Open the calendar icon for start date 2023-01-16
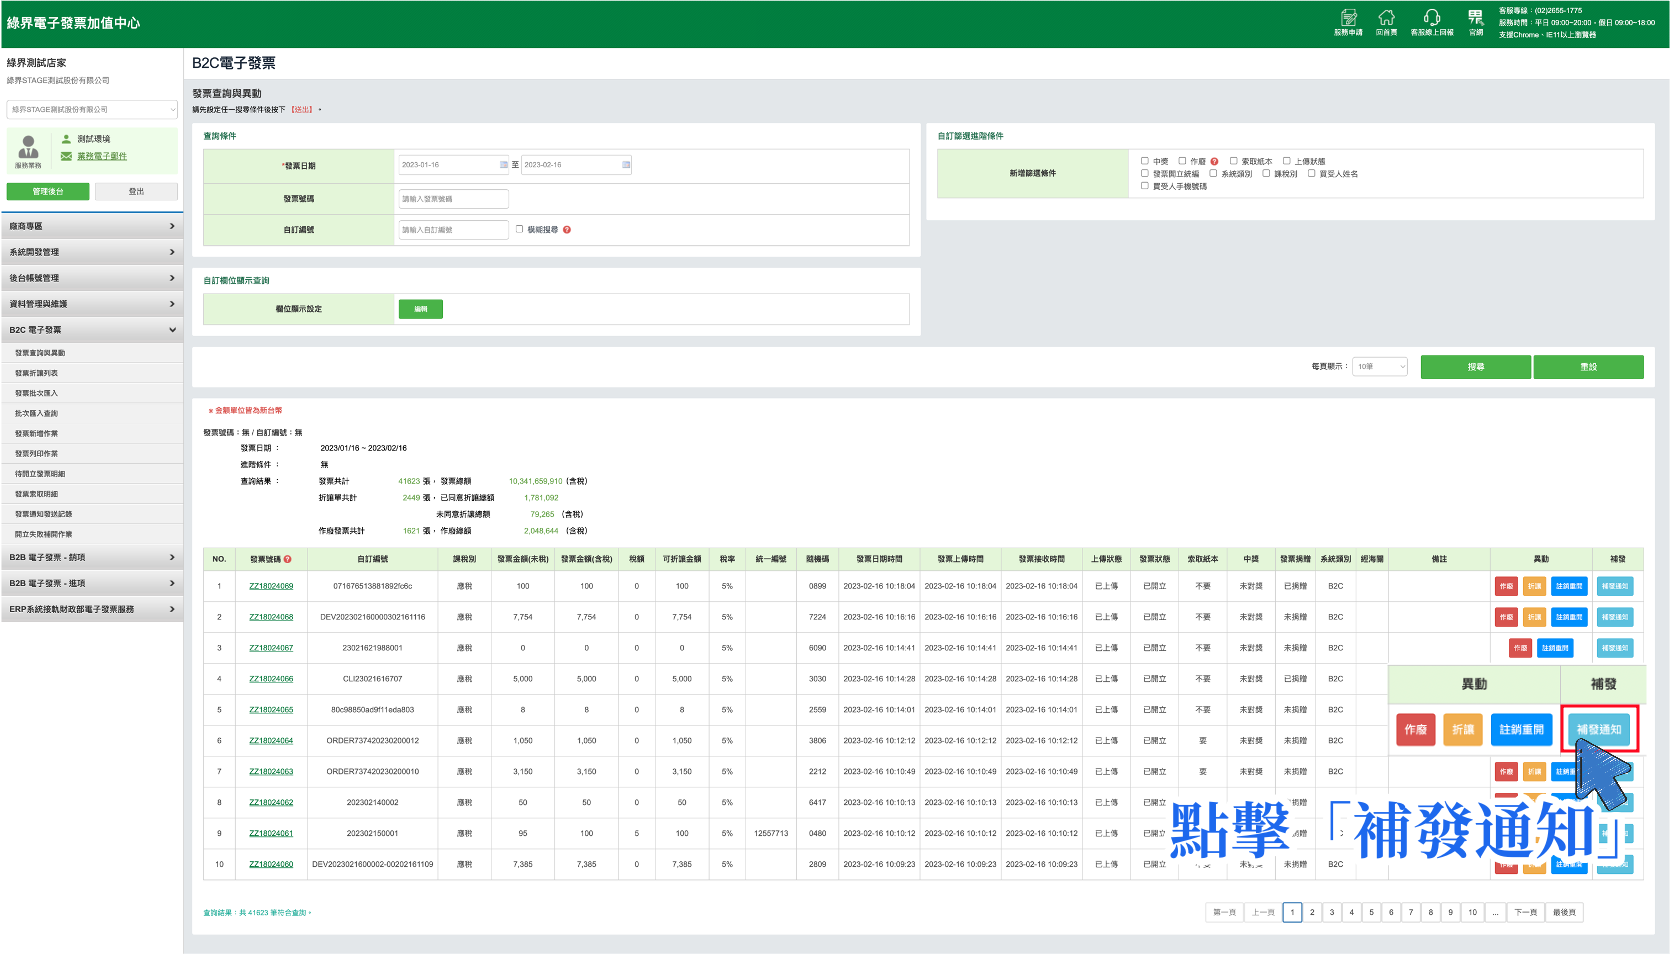This screenshot has width=1670, height=954. pyautogui.click(x=503, y=165)
